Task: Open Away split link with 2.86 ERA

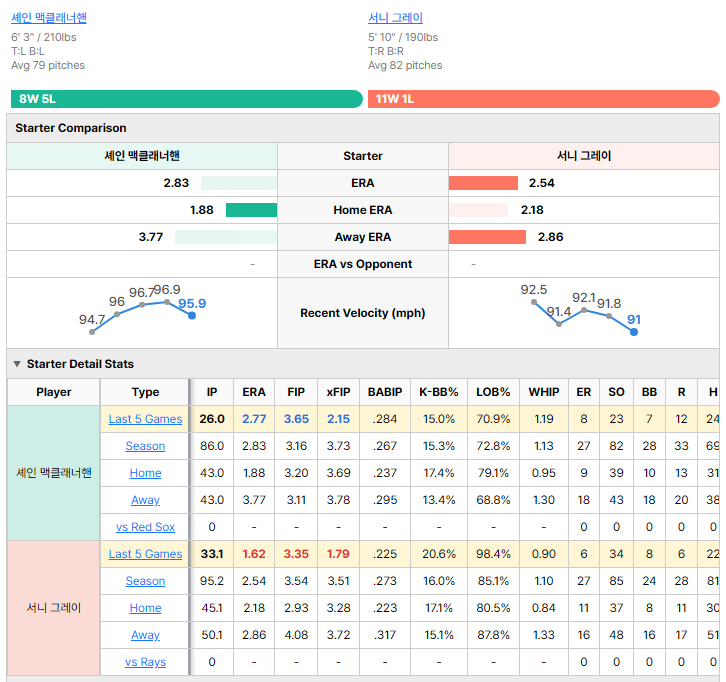Action: 145,635
